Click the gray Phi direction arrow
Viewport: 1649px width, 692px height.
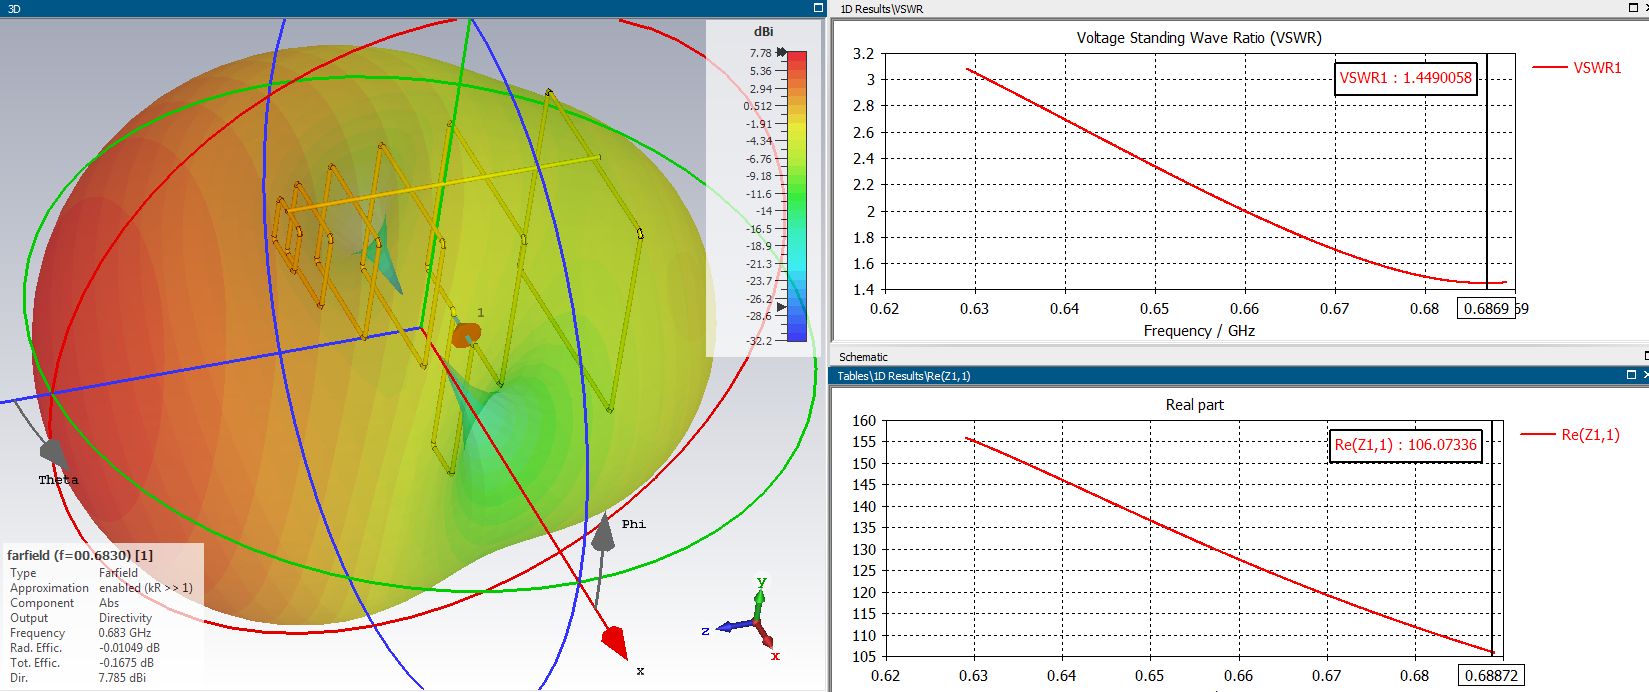pyautogui.click(x=603, y=533)
